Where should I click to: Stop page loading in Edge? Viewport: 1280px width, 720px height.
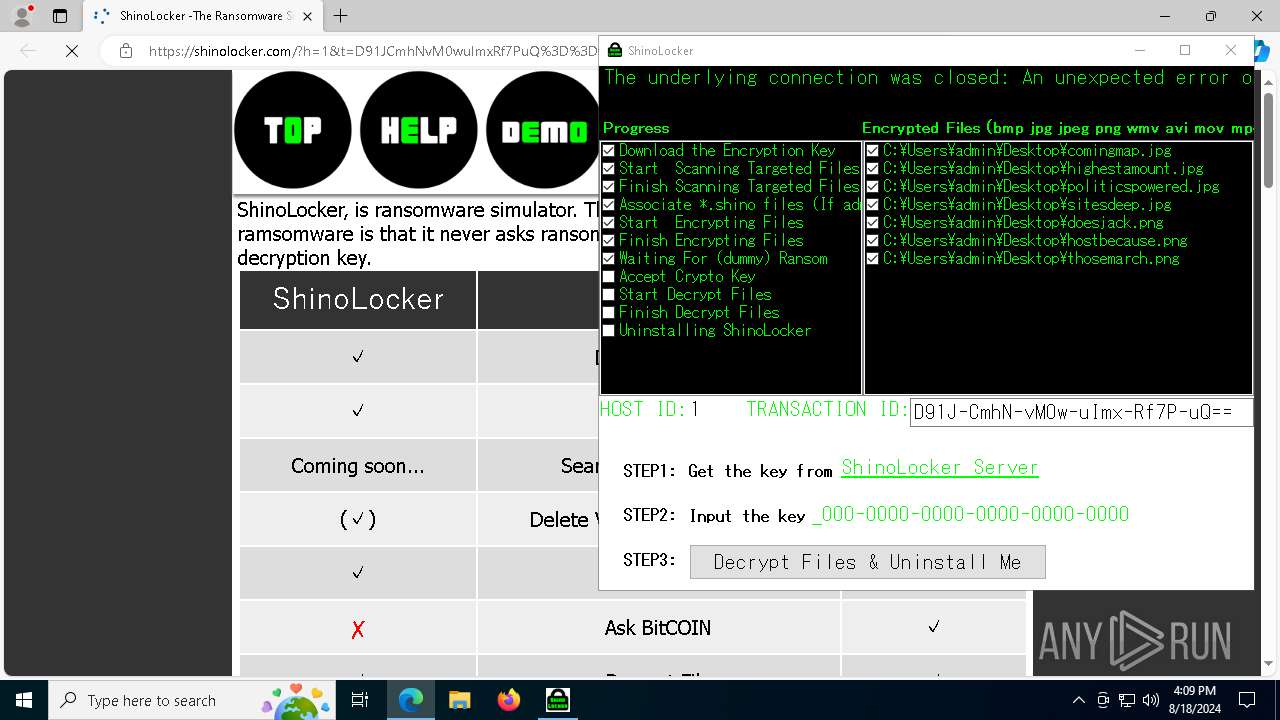pyautogui.click(x=72, y=51)
